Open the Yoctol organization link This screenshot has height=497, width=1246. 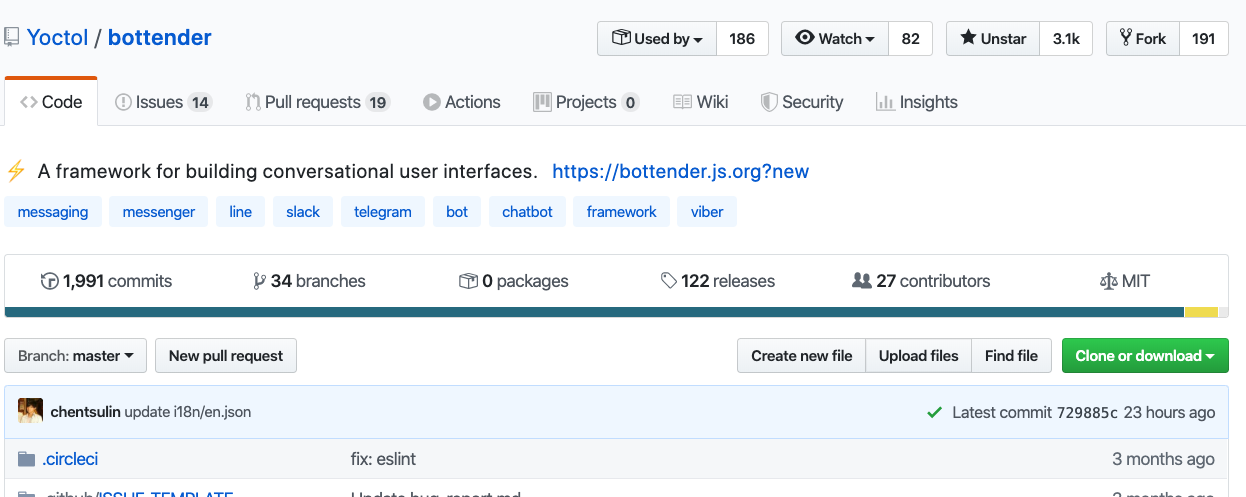(x=57, y=38)
